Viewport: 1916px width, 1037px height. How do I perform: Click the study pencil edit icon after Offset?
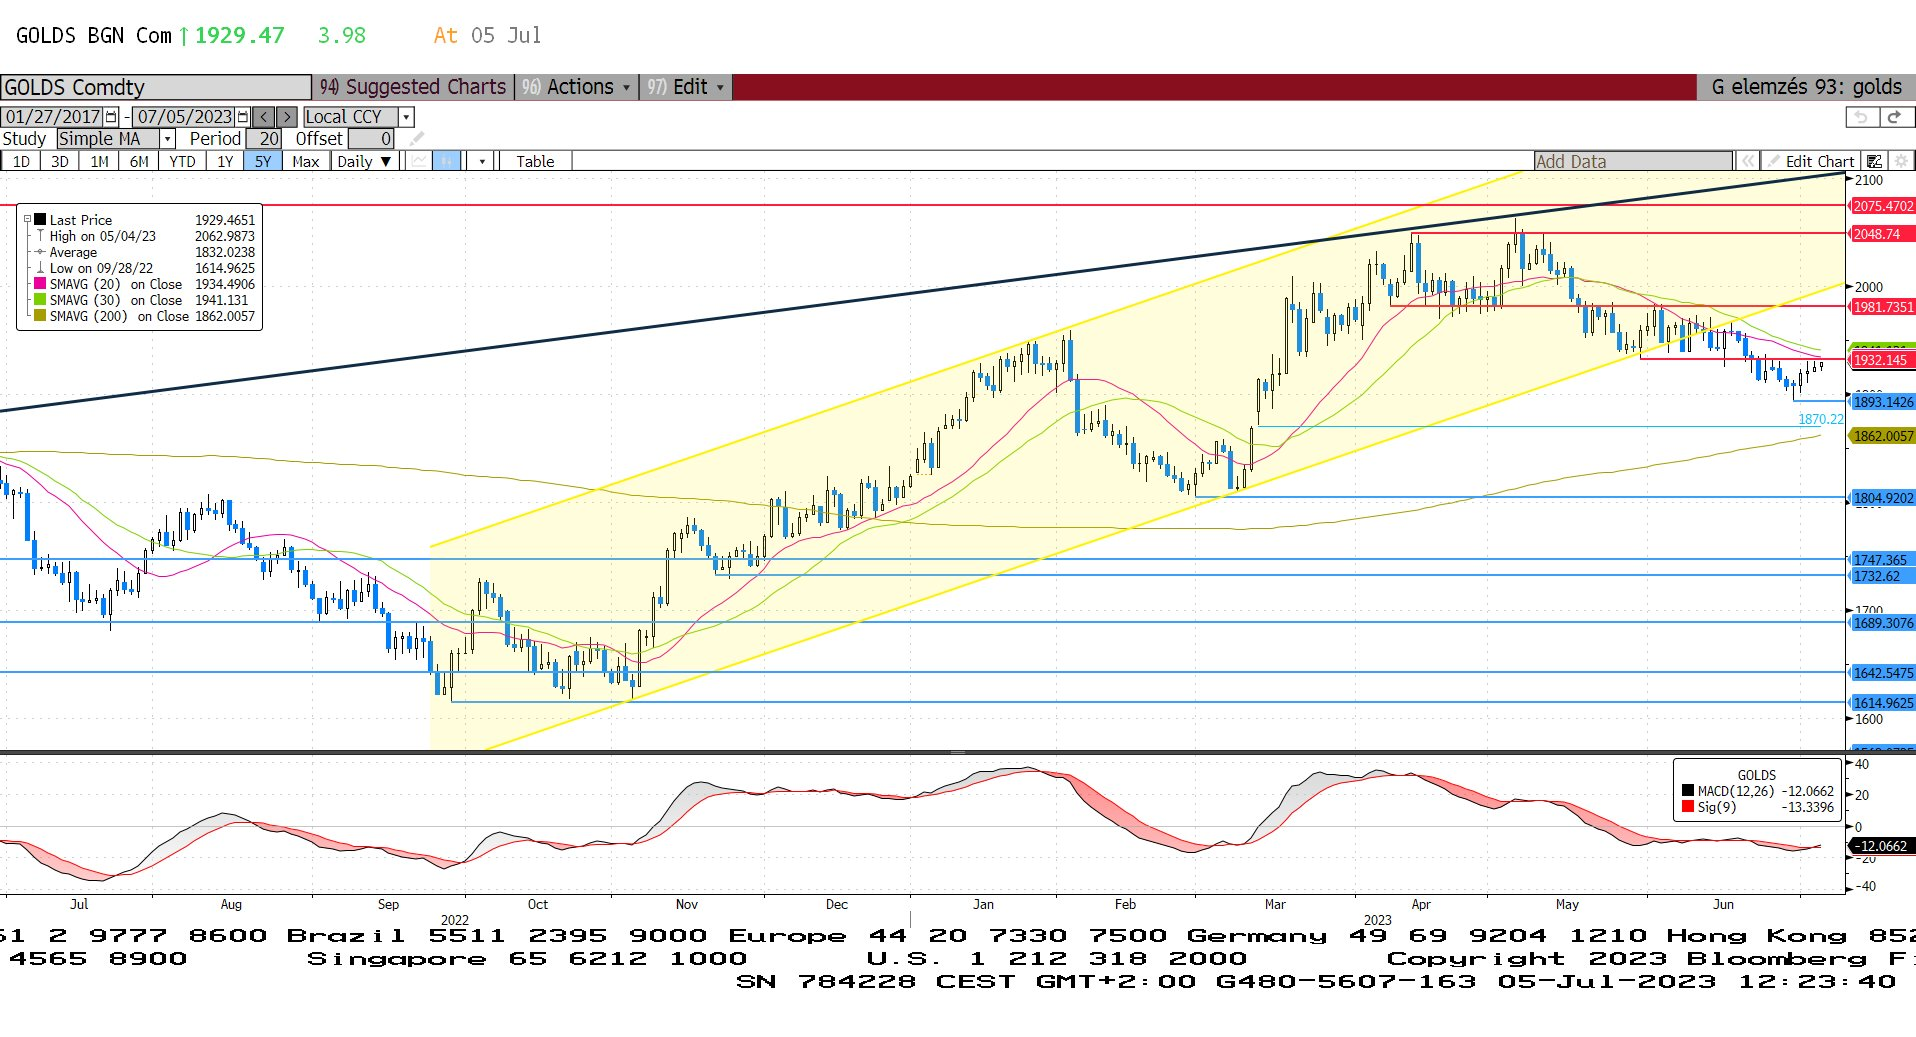[417, 139]
